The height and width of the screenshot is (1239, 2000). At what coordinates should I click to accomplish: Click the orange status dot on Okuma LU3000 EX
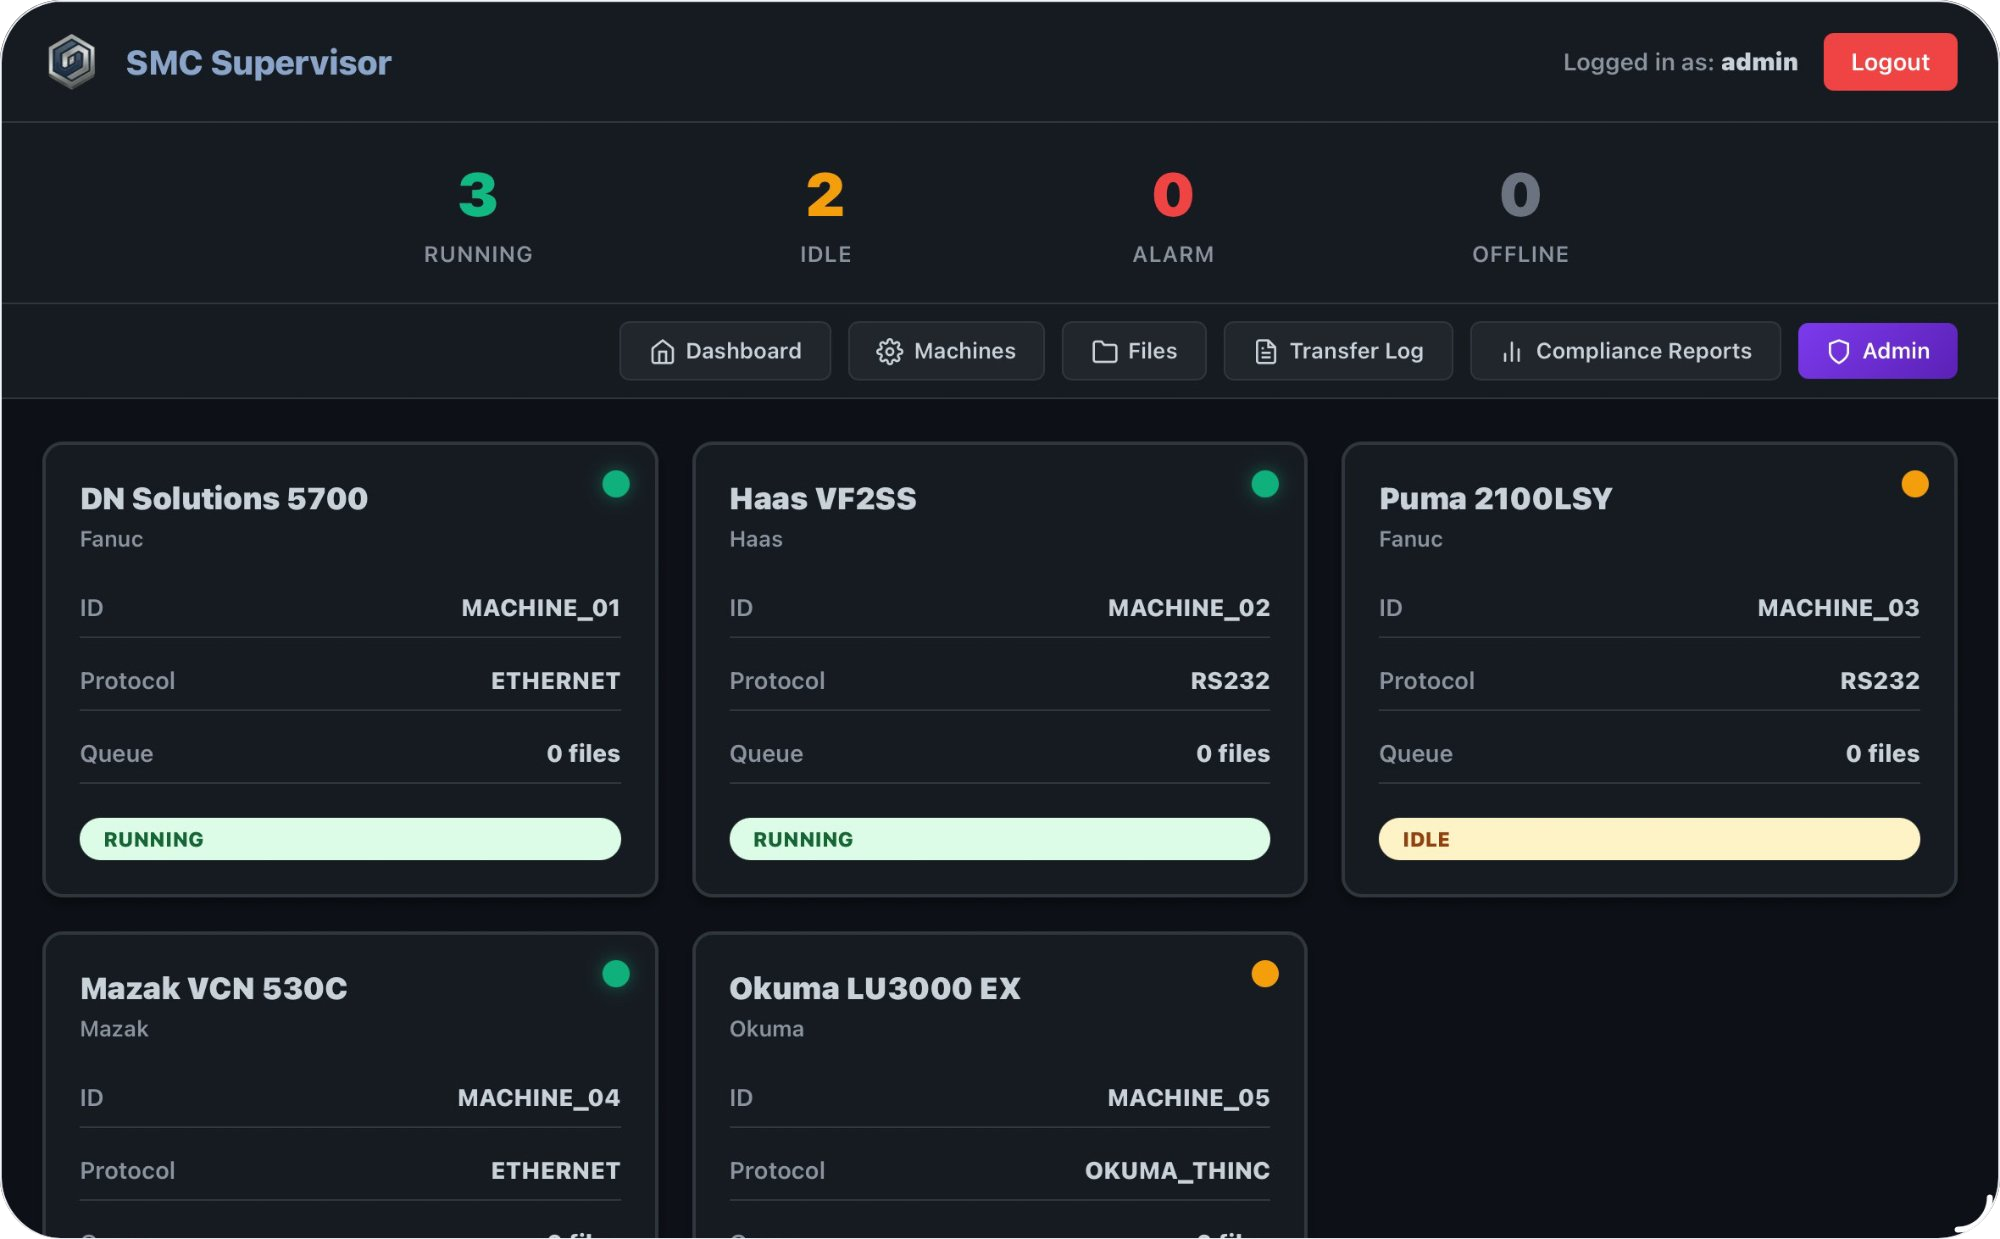point(1265,974)
